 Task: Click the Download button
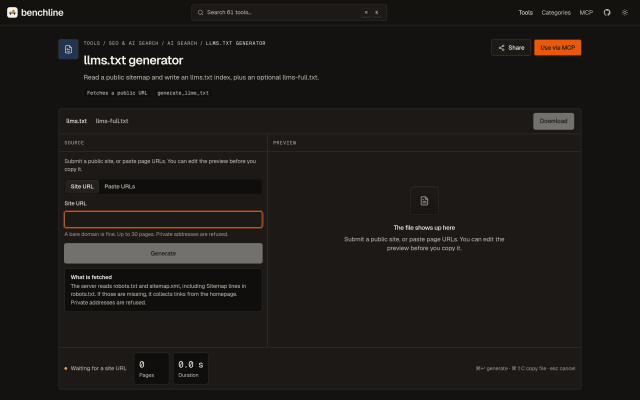pyautogui.click(x=553, y=121)
